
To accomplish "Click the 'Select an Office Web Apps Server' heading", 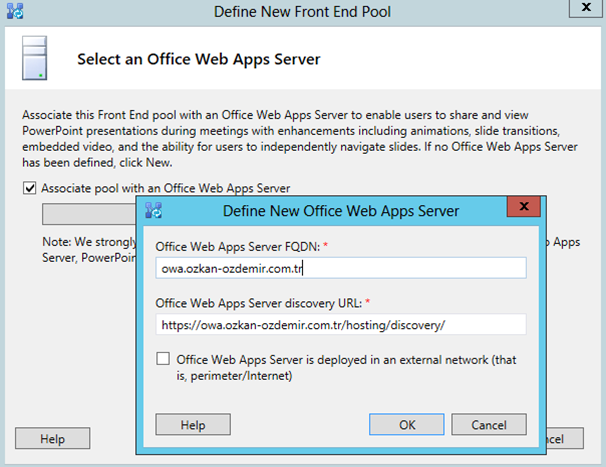I will (x=199, y=59).
